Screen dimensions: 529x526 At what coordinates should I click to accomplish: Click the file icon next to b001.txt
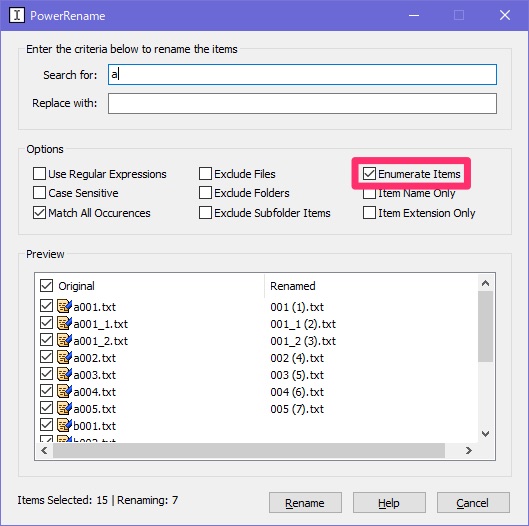coord(64,425)
